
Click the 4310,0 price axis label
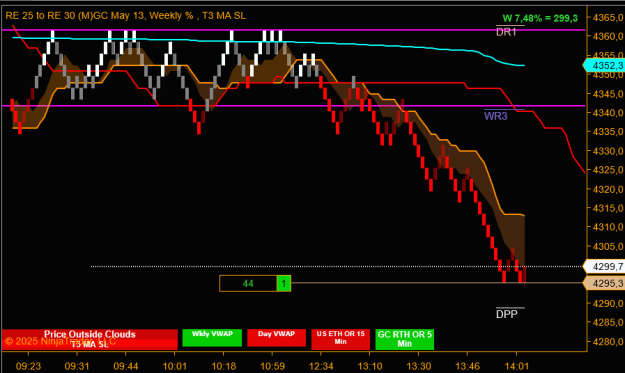(x=608, y=227)
